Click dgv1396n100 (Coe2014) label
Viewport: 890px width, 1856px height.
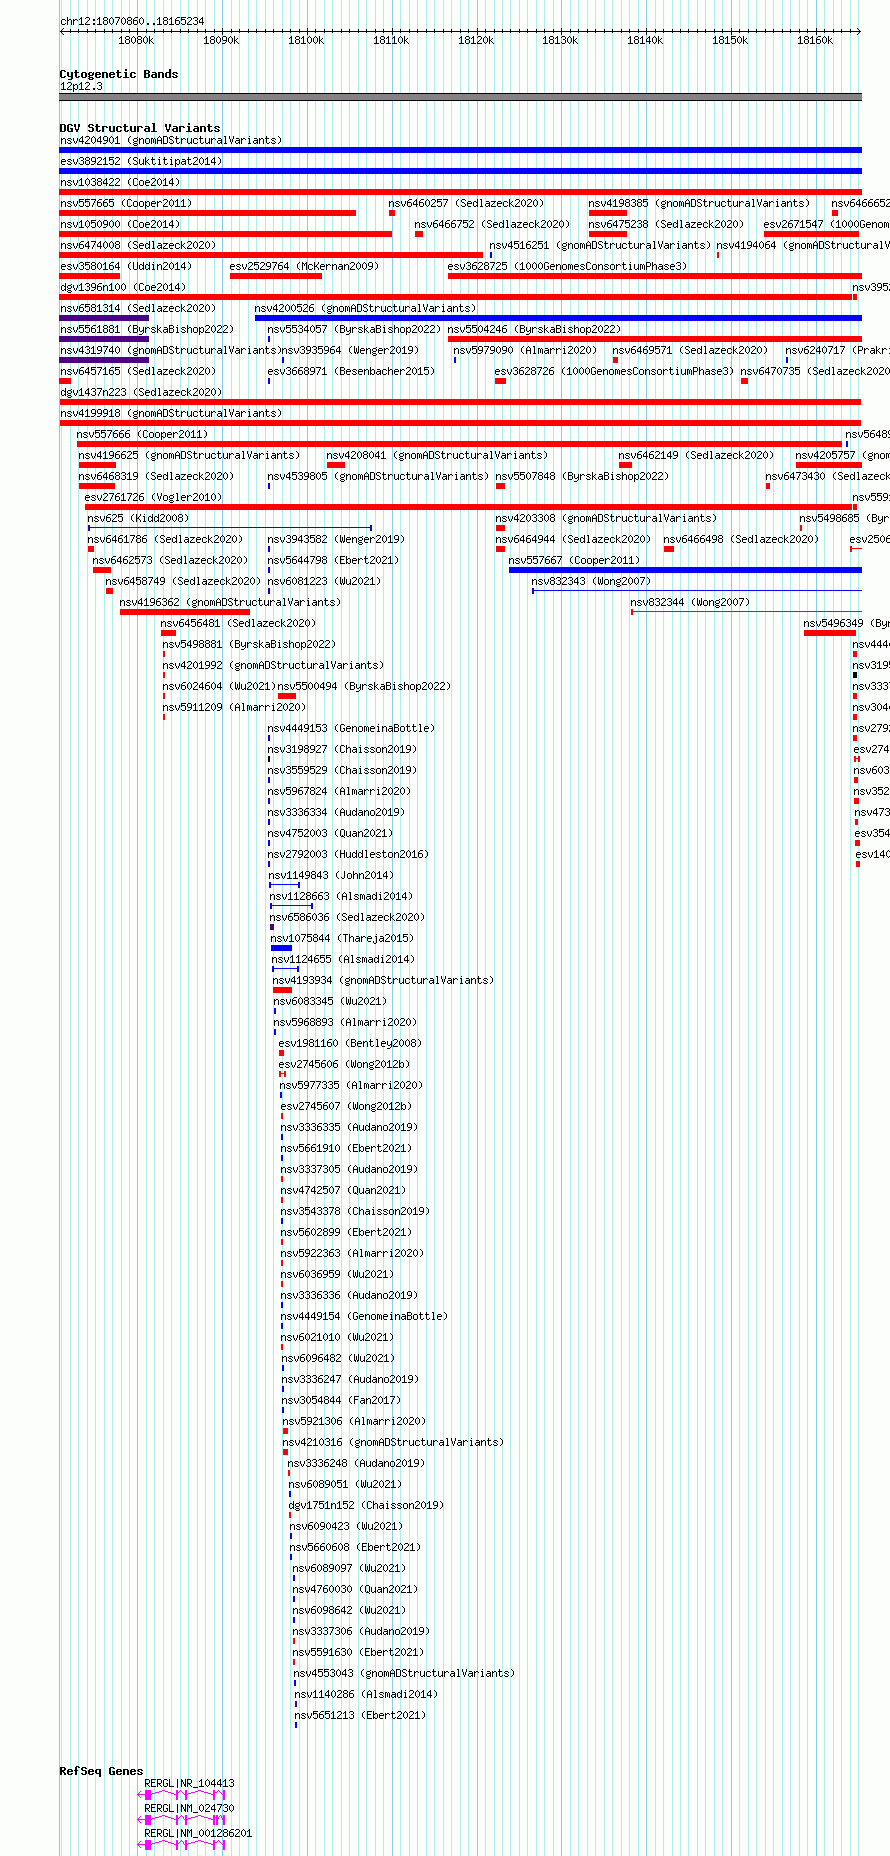[x=123, y=287]
